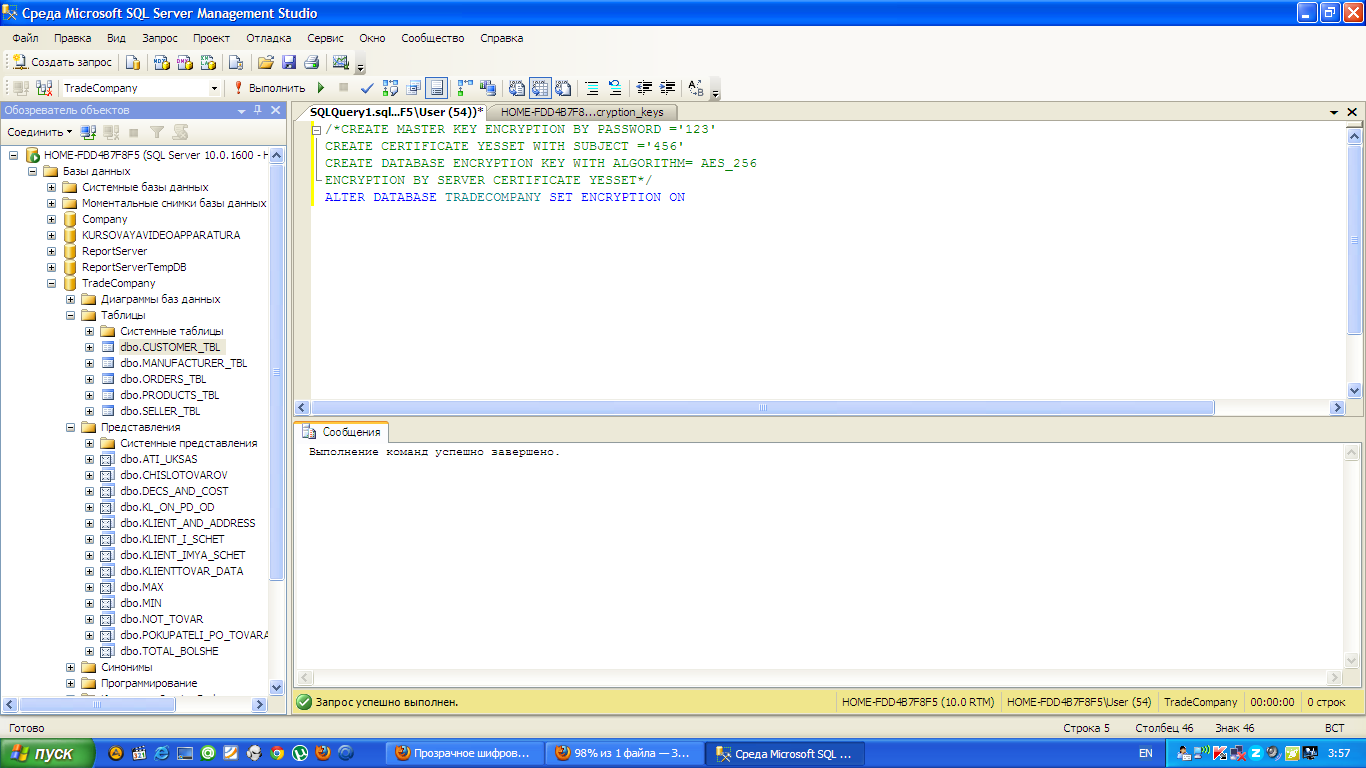Click the DMX analysis query icon
The image size is (1366, 768).
pyautogui.click(x=185, y=62)
